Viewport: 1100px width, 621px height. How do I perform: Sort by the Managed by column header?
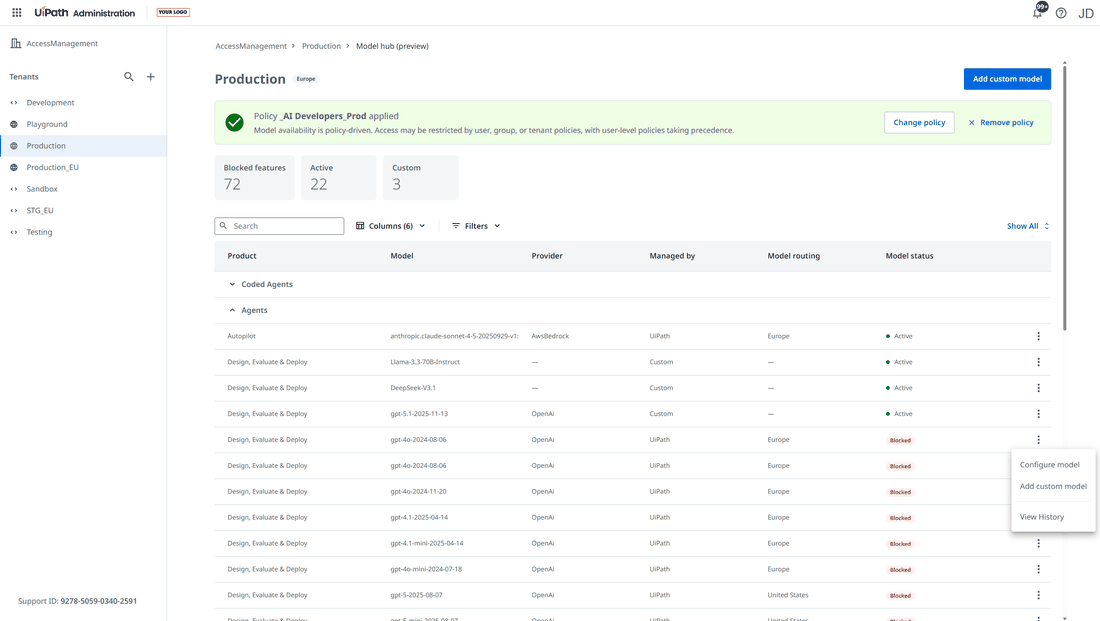pos(672,256)
